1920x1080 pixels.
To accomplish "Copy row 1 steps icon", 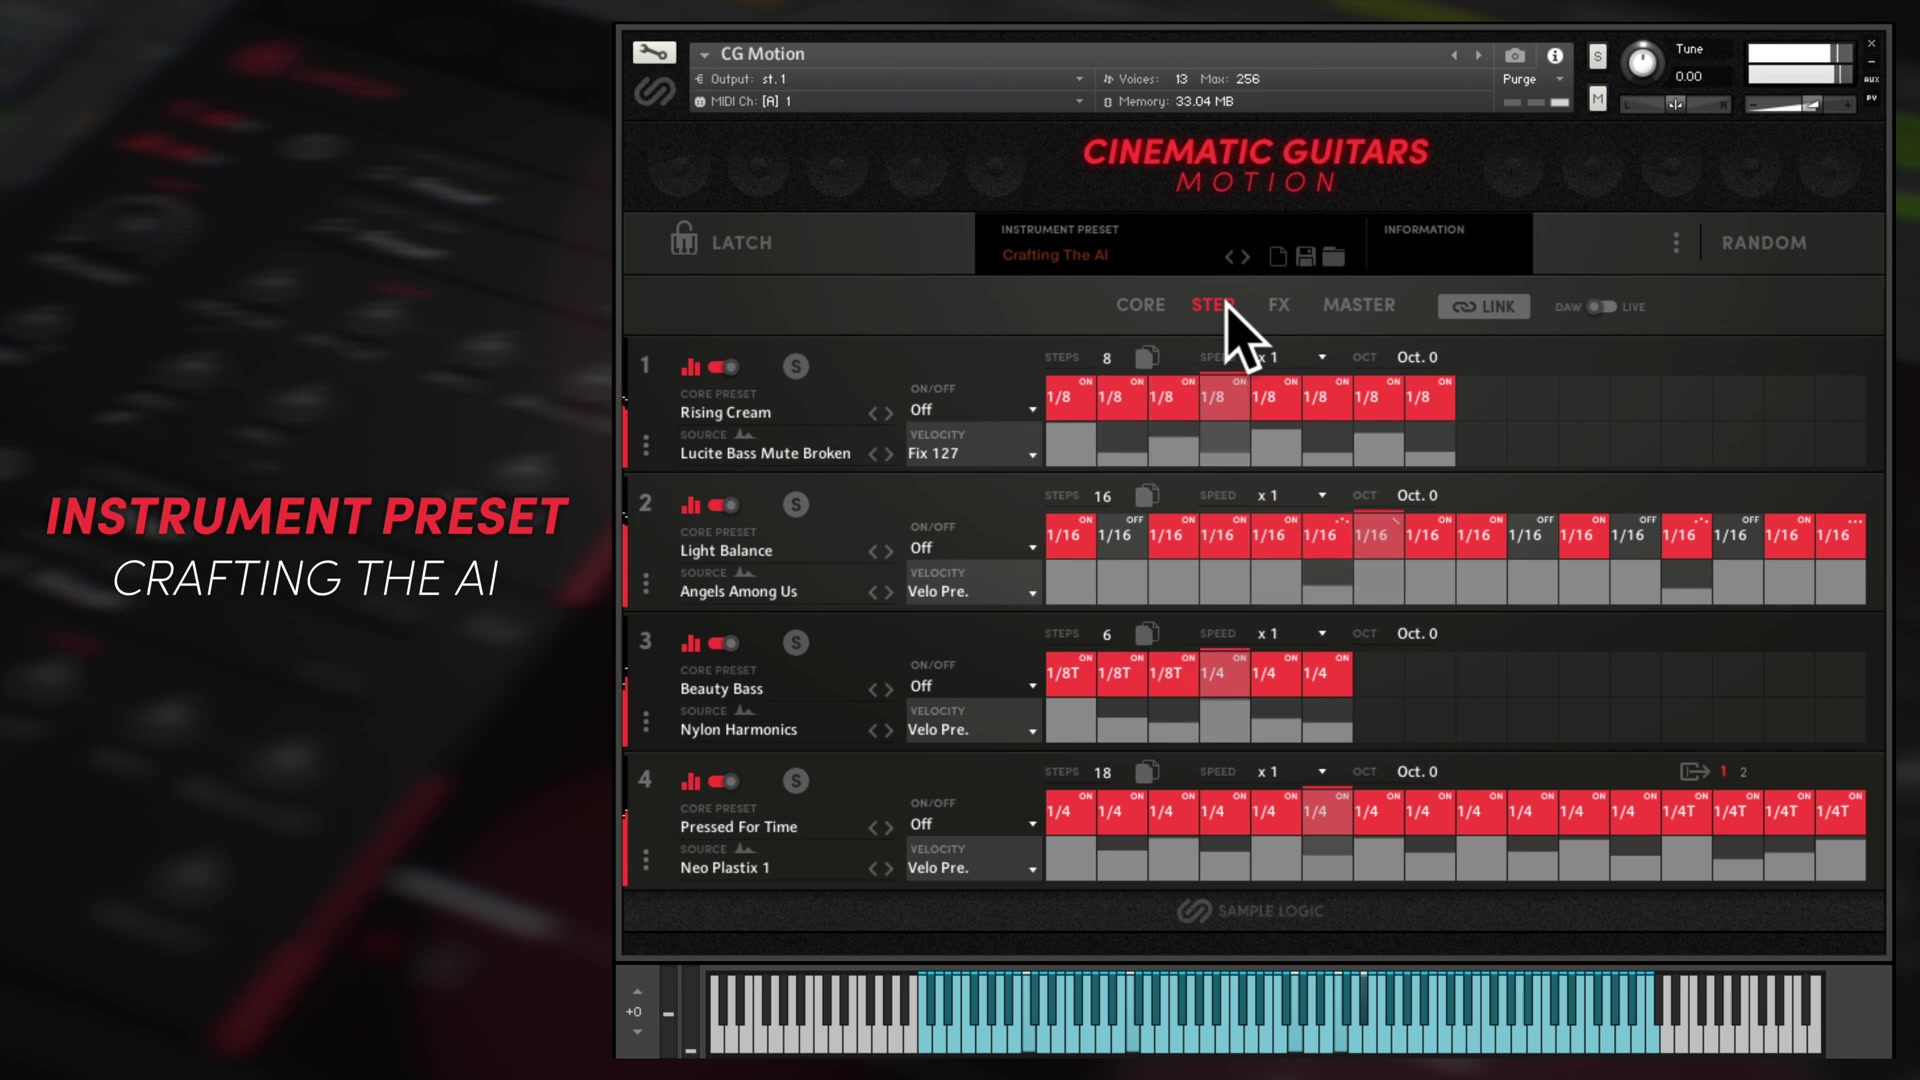I will (1147, 357).
